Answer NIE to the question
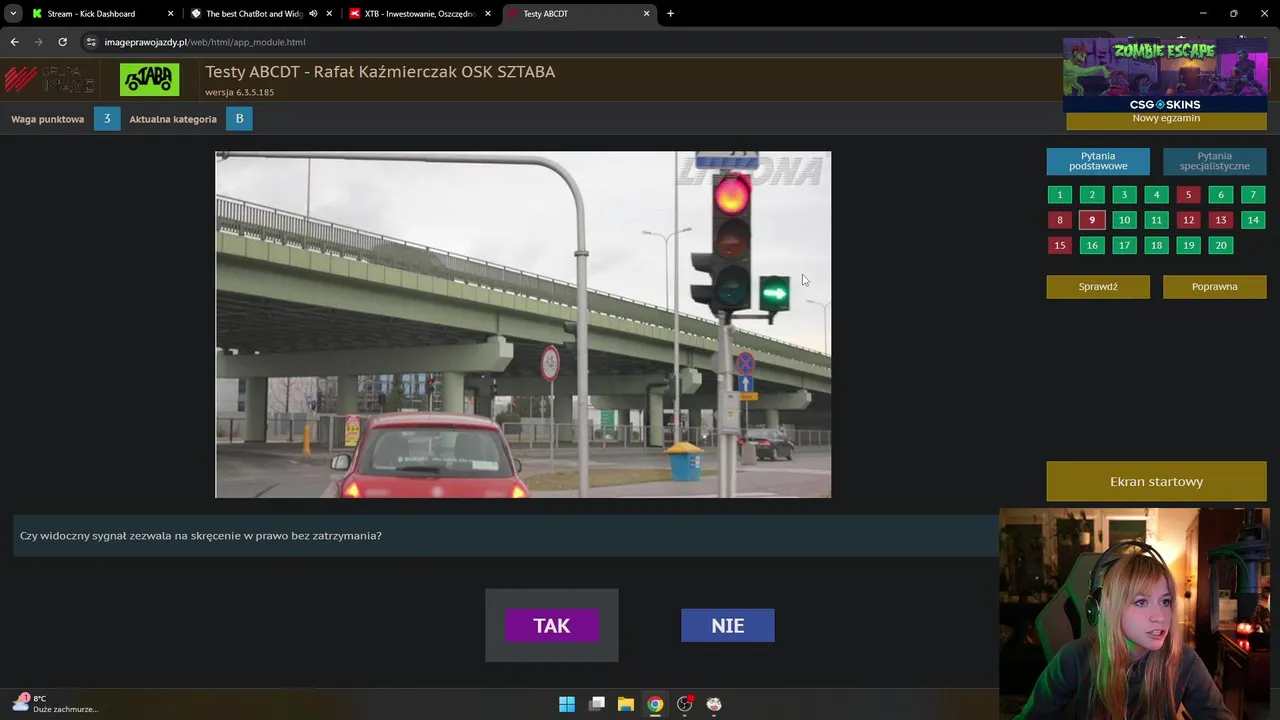This screenshot has height=720, width=1280. click(x=727, y=625)
